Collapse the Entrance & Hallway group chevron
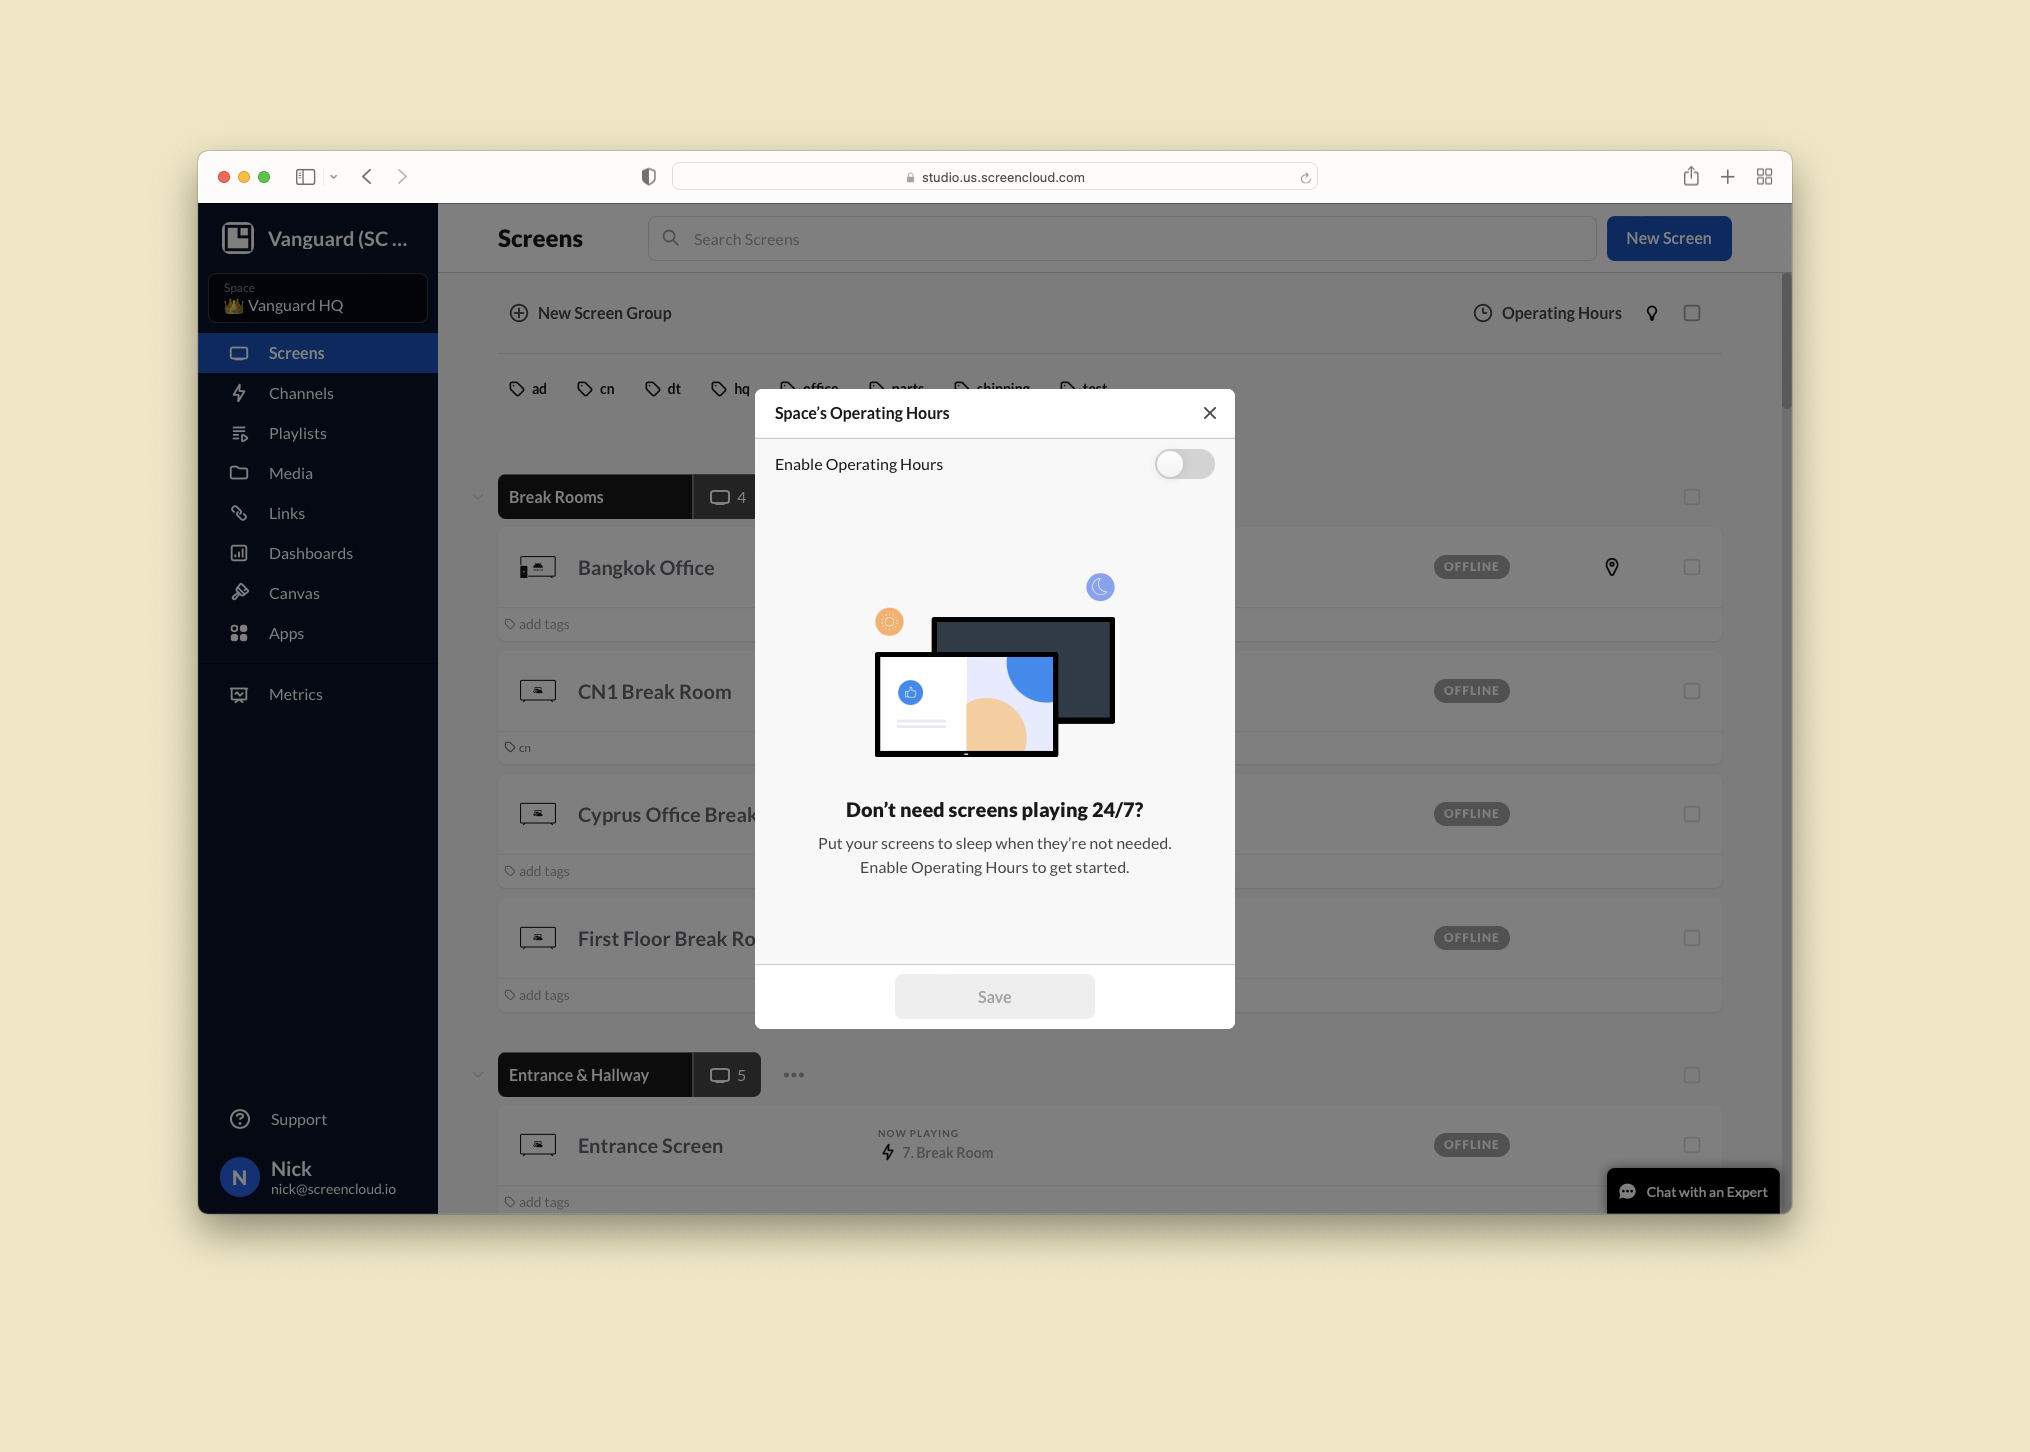This screenshot has height=1452, width=2030. (x=478, y=1075)
